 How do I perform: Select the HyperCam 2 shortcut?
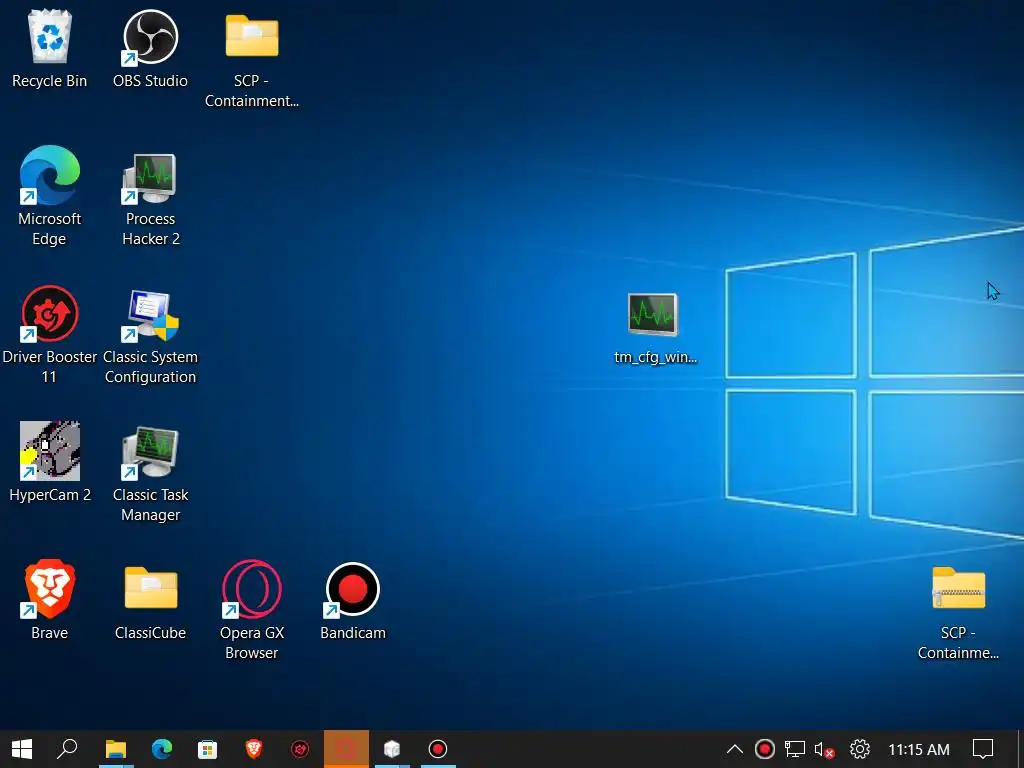50,462
